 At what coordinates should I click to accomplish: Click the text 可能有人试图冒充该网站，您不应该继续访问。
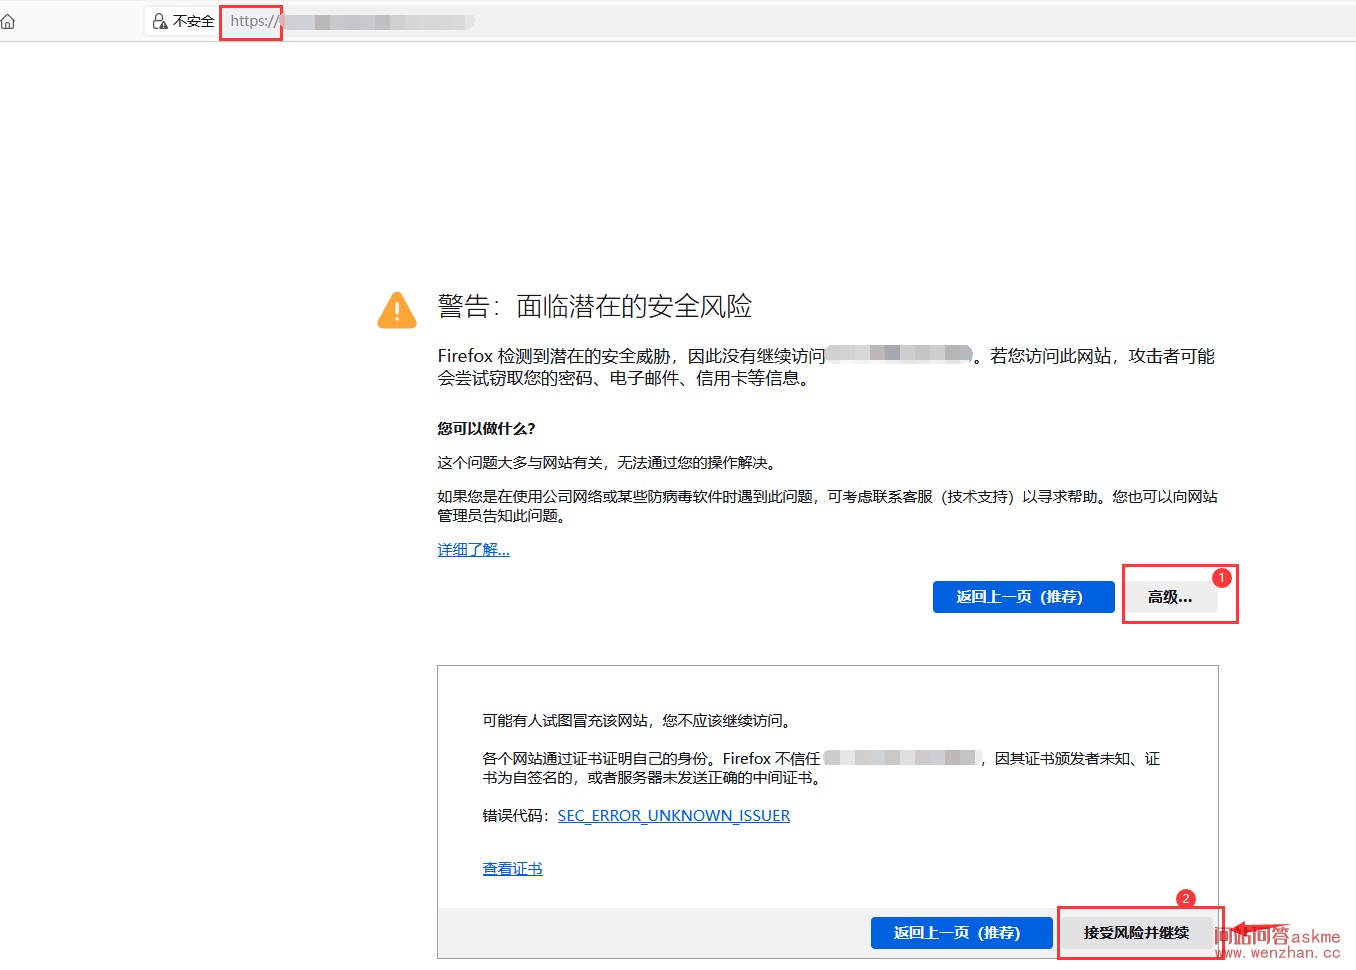click(x=639, y=721)
